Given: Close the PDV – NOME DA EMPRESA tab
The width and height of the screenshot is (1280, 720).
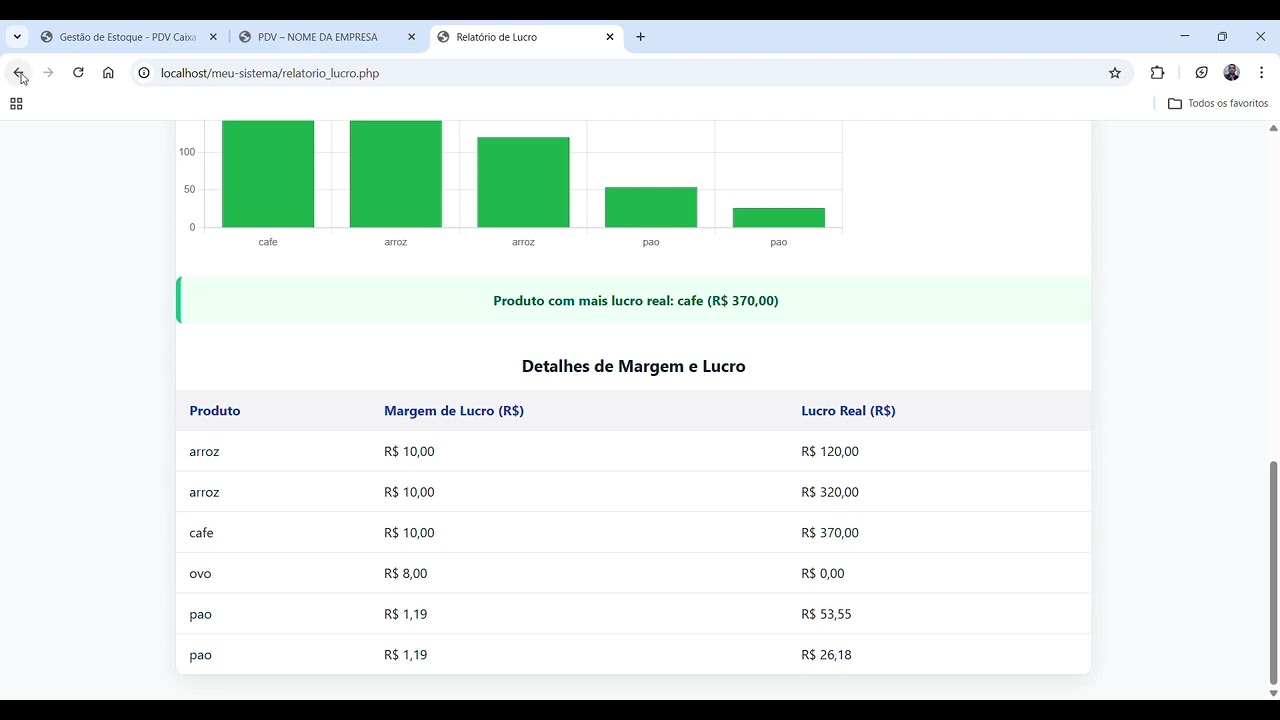Looking at the screenshot, I should 411,37.
